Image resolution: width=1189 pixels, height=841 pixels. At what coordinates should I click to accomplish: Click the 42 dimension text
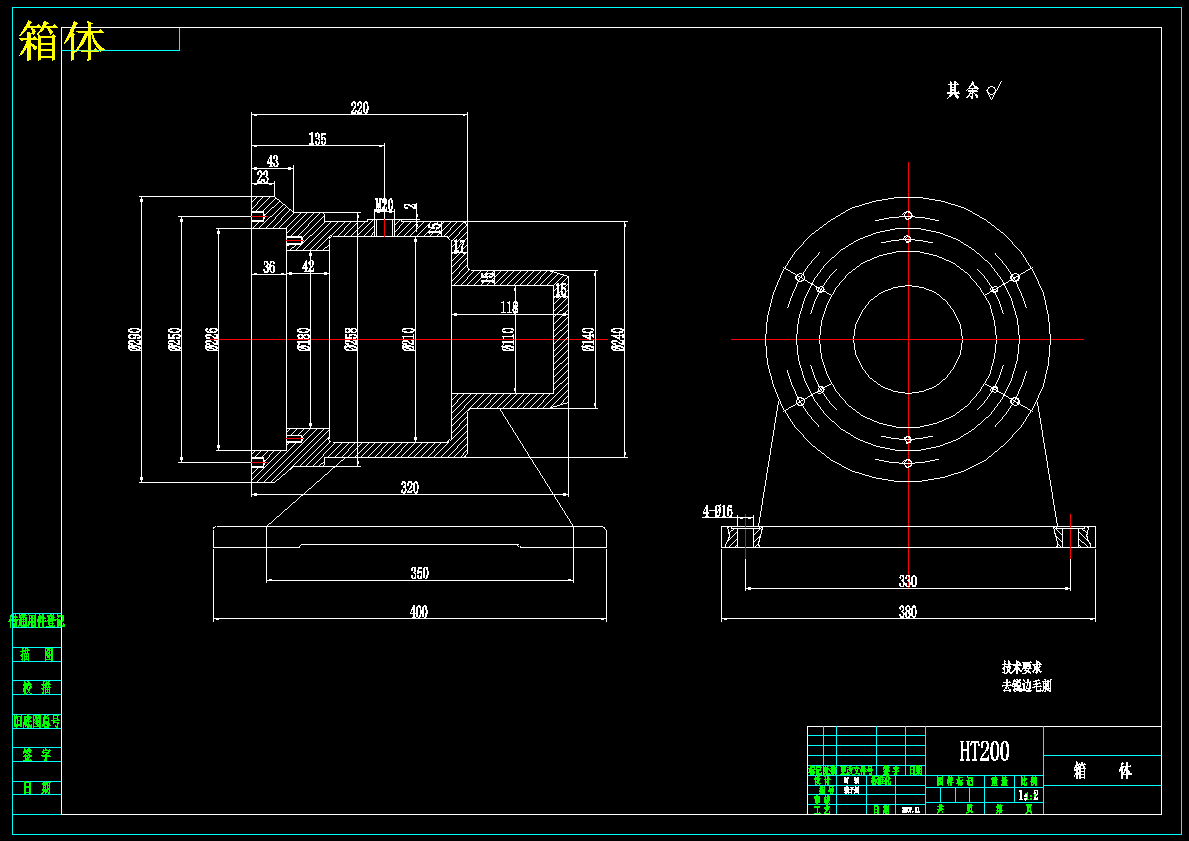(308, 266)
